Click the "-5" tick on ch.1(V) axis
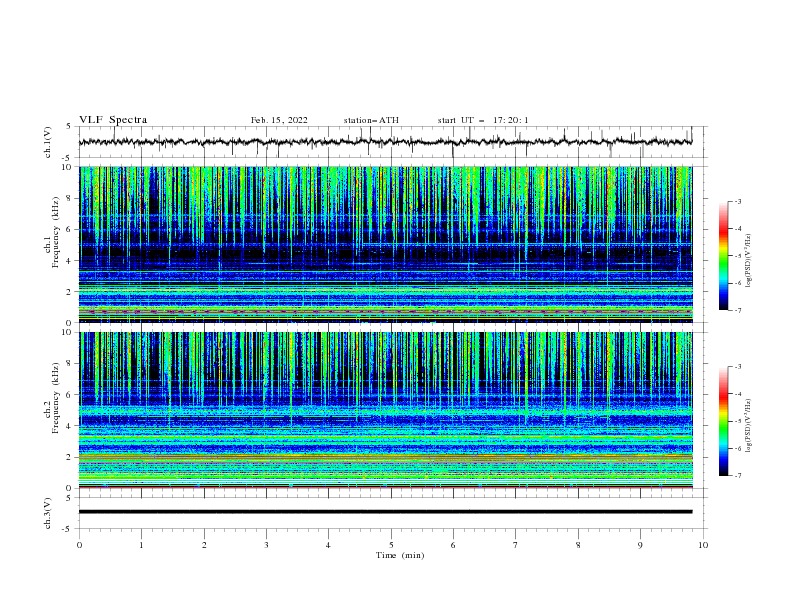Viewport: 792px width, 612px height. pos(68,158)
